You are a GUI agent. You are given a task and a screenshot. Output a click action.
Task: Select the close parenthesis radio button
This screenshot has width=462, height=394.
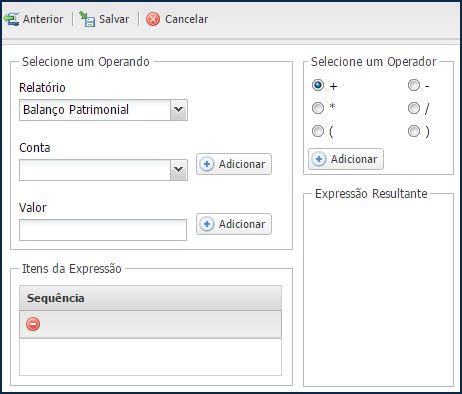pyautogui.click(x=414, y=131)
